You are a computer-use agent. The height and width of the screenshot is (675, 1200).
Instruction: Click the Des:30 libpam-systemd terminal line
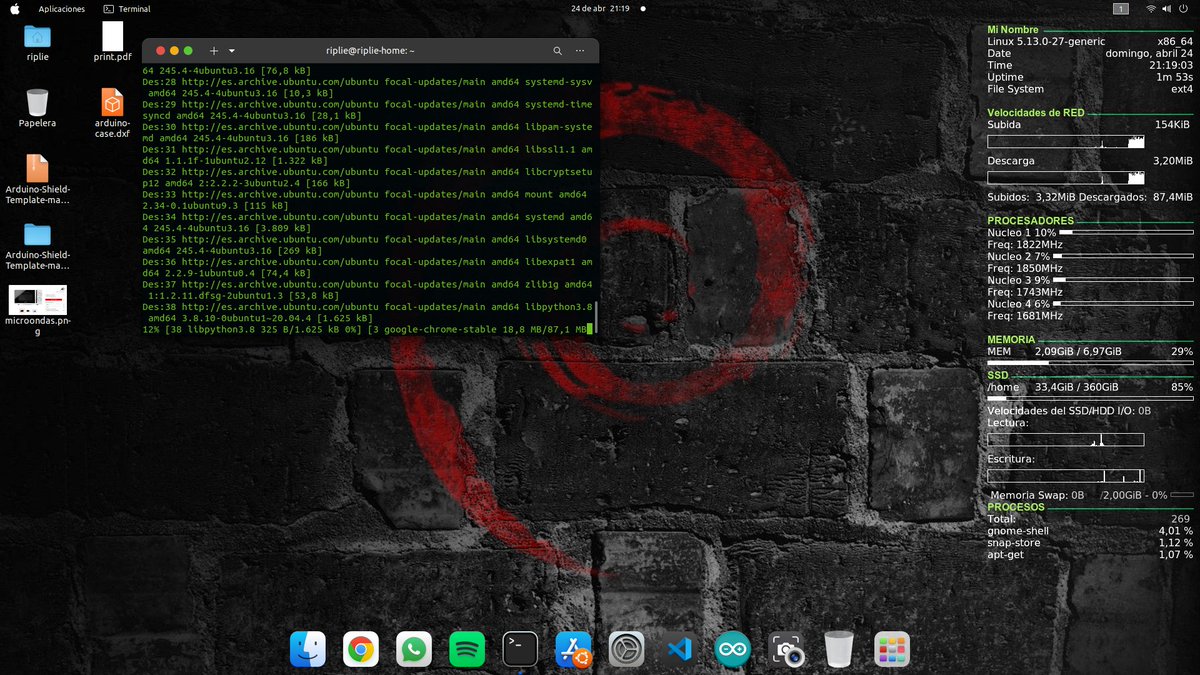click(368, 132)
